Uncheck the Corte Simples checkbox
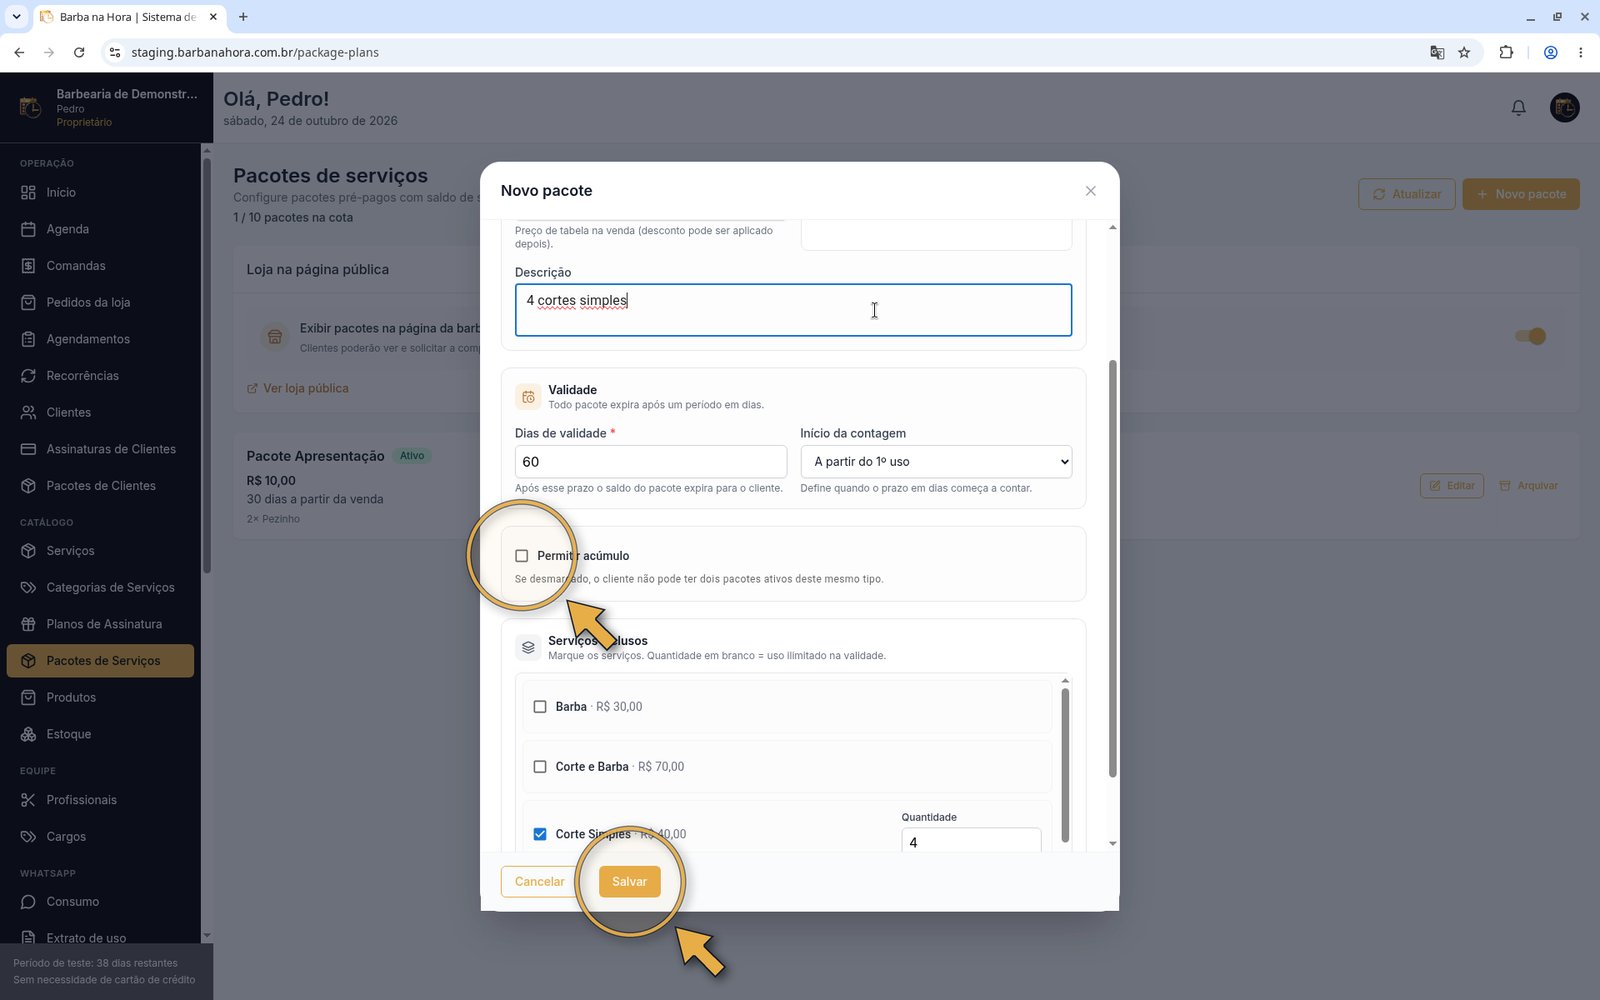Screen dimensions: 1600x1000 click(x=540, y=834)
